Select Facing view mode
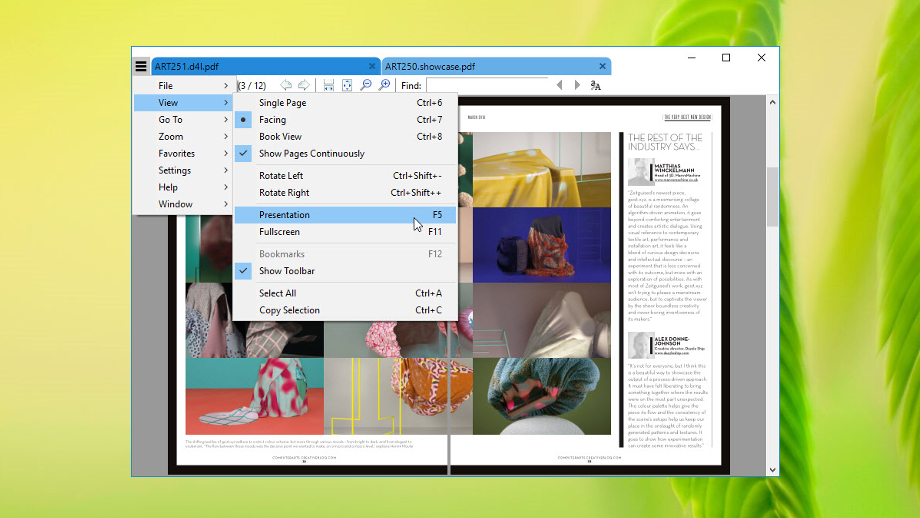 point(345,120)
